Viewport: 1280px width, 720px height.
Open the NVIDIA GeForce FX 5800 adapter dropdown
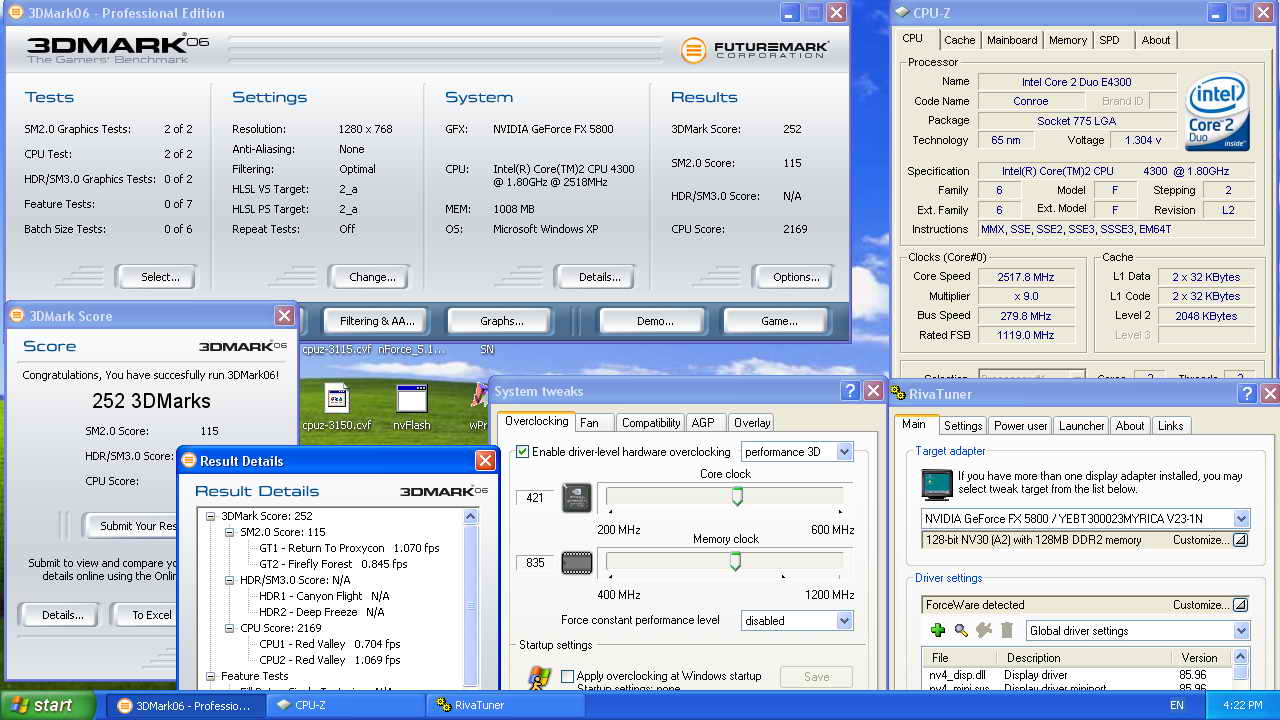tap(1241, 519)
